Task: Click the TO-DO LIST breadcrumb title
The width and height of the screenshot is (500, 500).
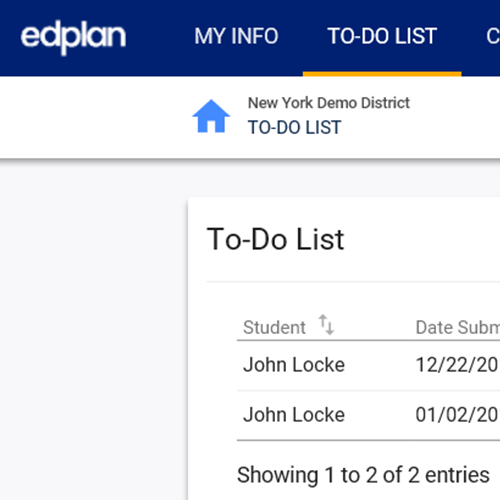Action: click(294, 127)
